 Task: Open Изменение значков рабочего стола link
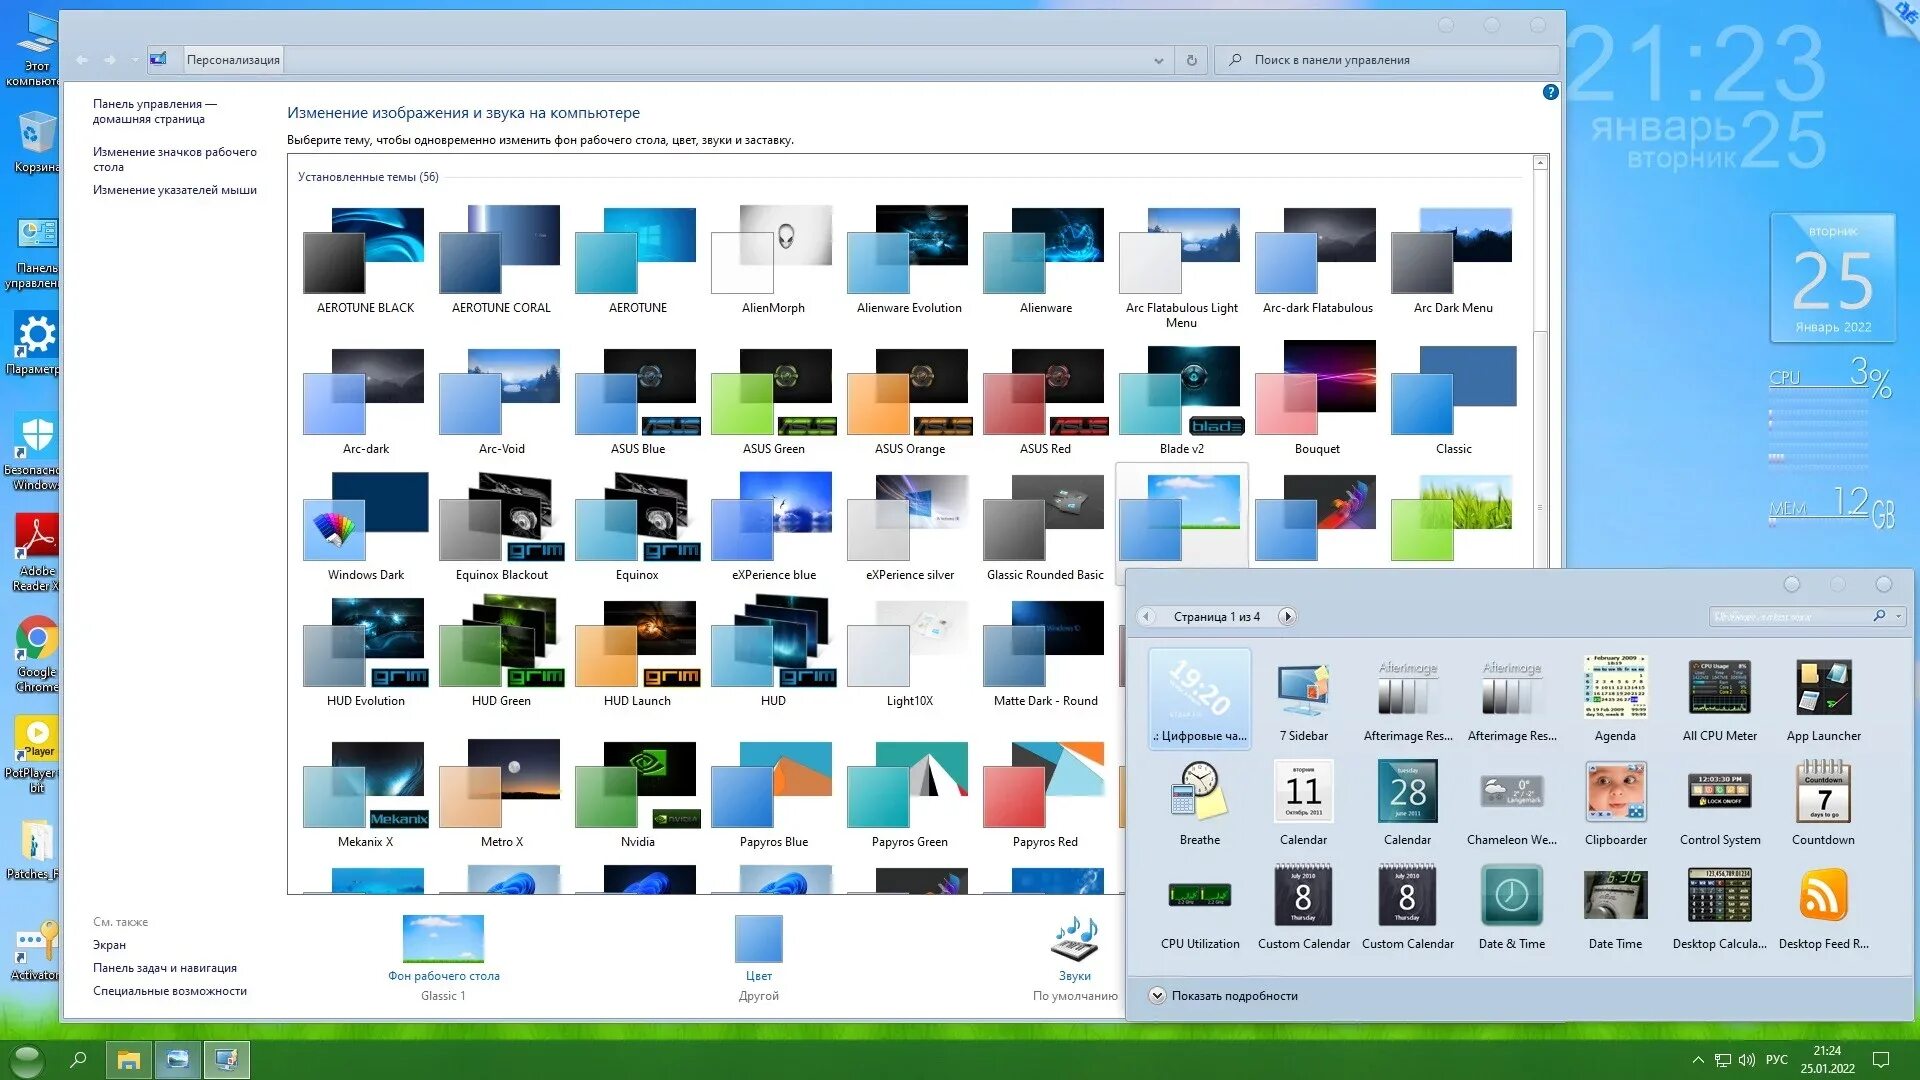pos(174,159)
